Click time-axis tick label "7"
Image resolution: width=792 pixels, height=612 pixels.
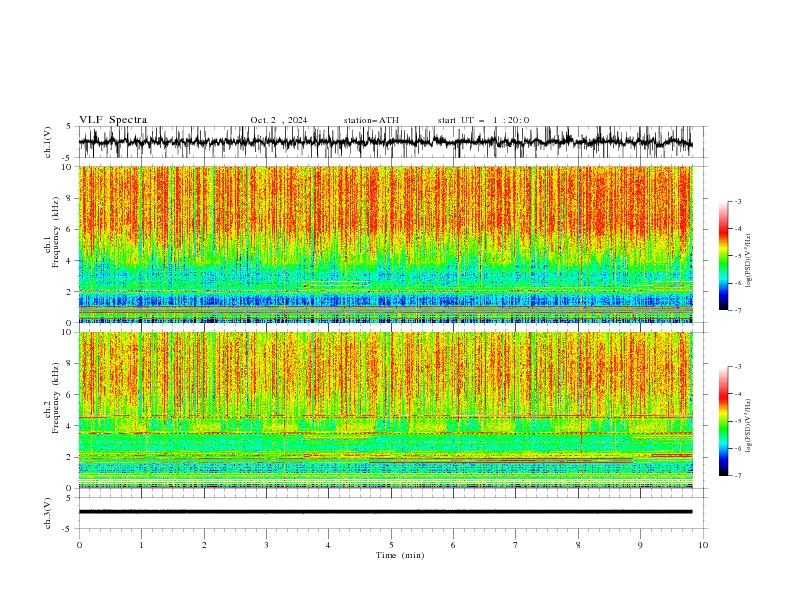point(516,545)
